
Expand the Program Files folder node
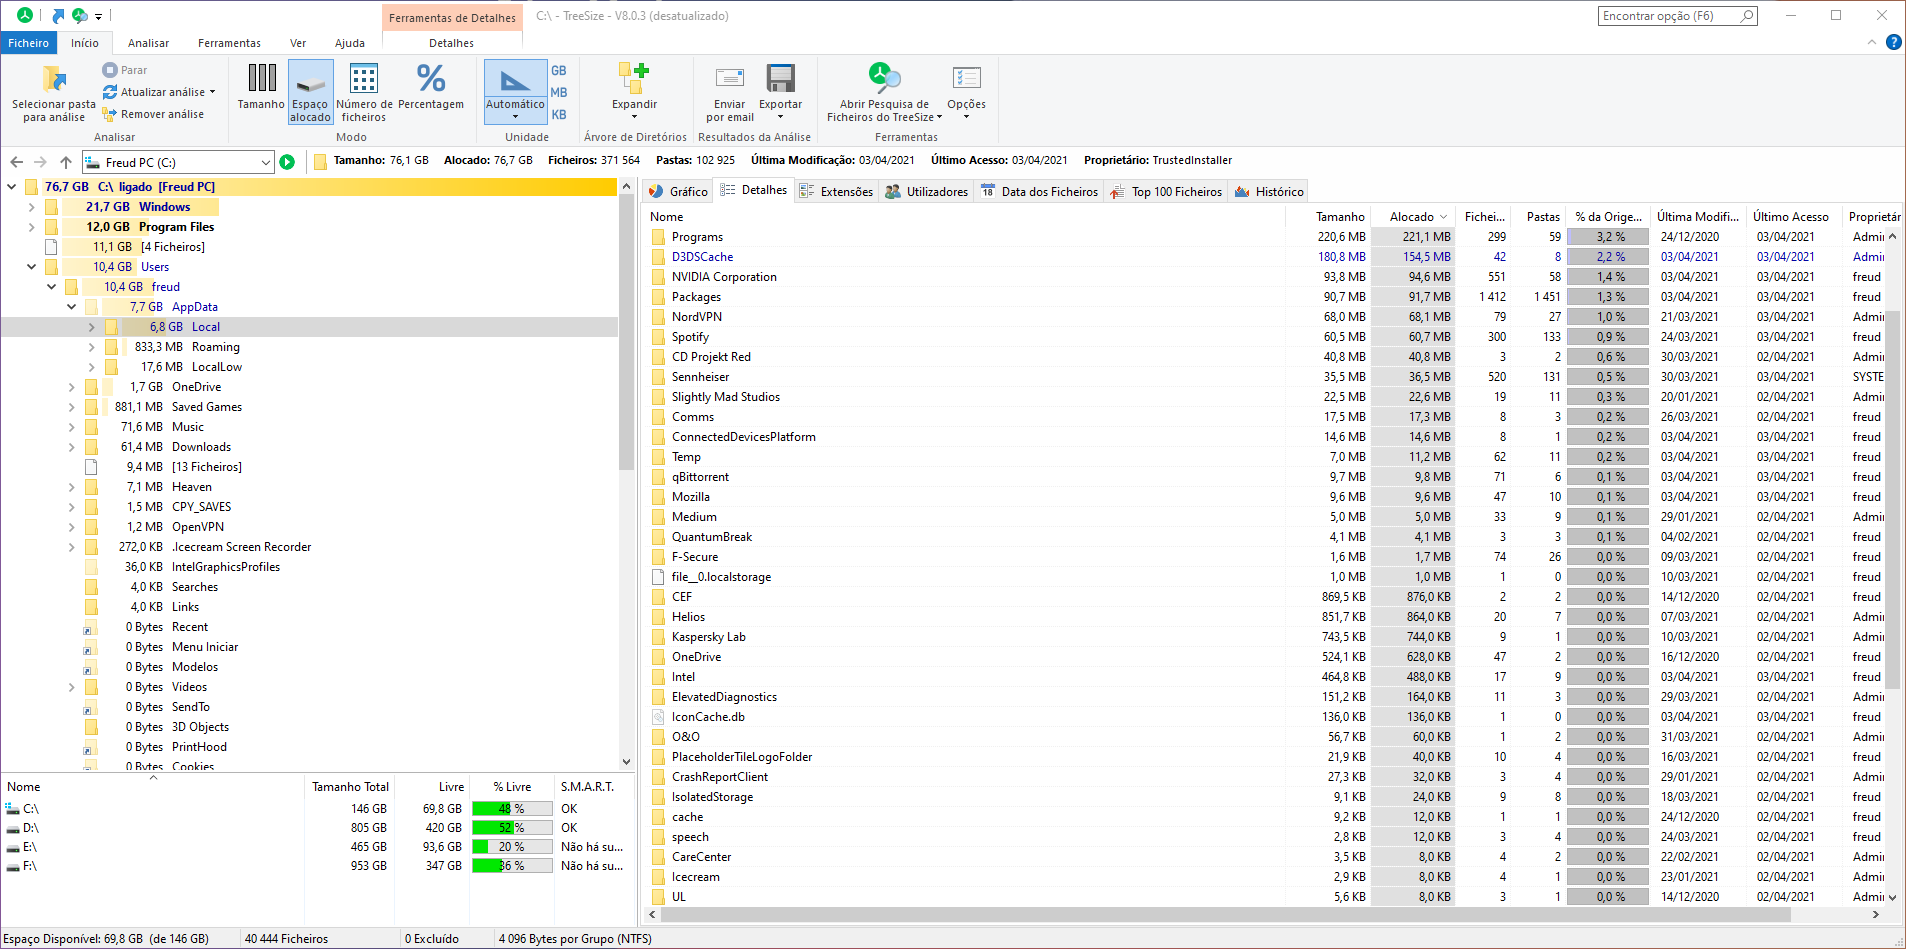coord(32,227)
